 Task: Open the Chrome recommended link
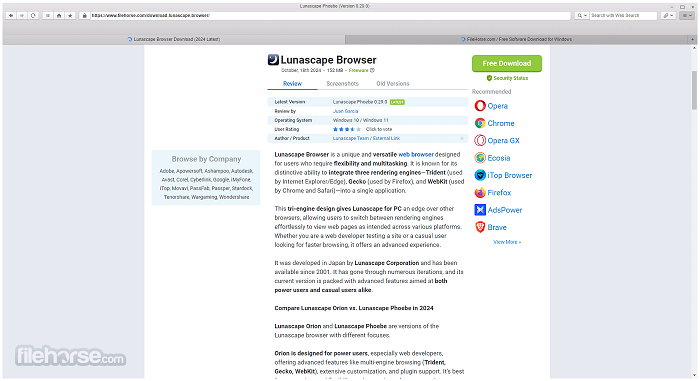(x=501, y=123)
